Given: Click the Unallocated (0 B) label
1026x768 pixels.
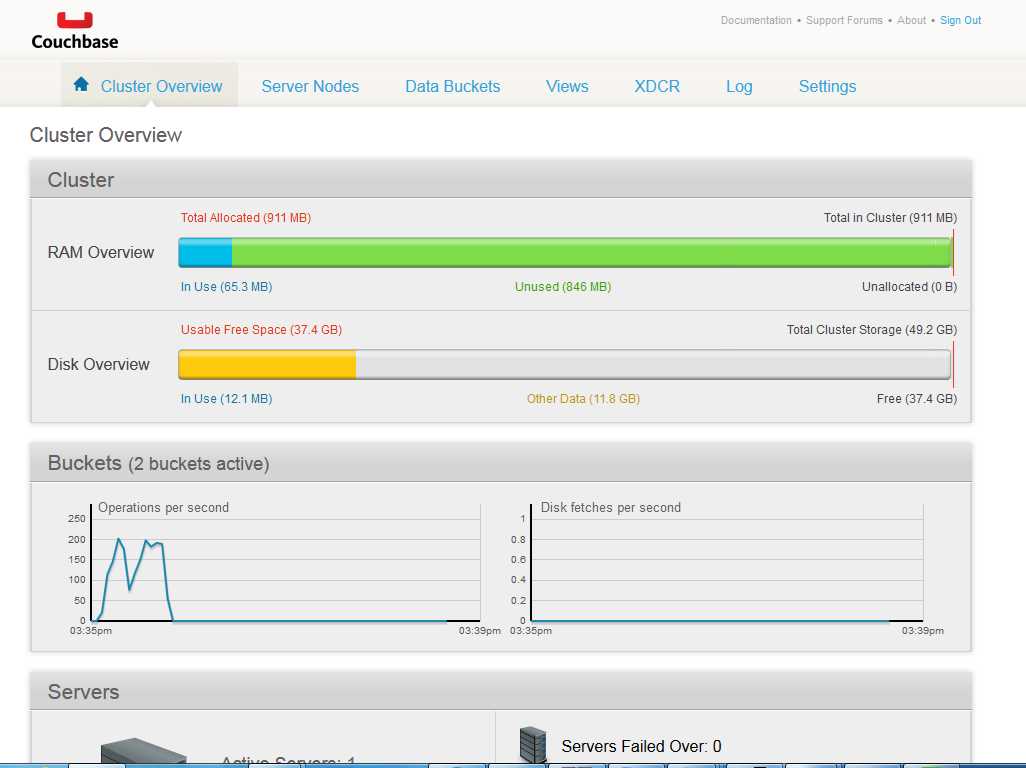Looking at the screenshot, I should tap(909, 287).
